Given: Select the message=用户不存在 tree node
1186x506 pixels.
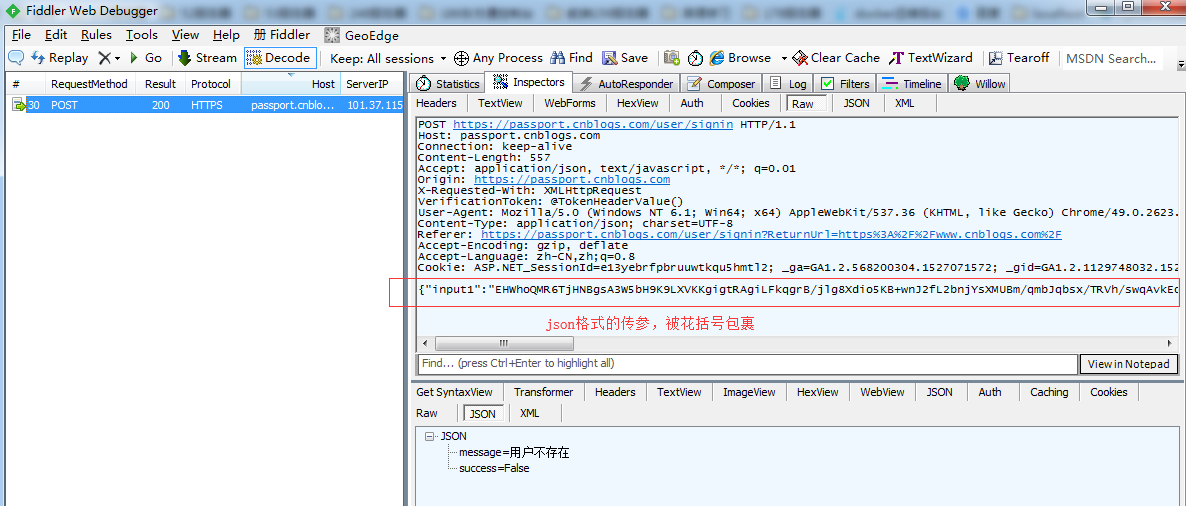Looking at the screenshot, I should point(514,453).
